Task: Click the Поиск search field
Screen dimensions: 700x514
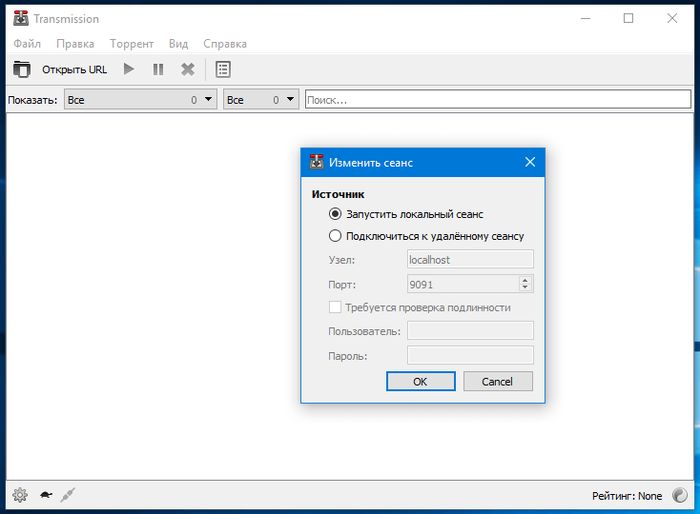Action: click(497, 100)
